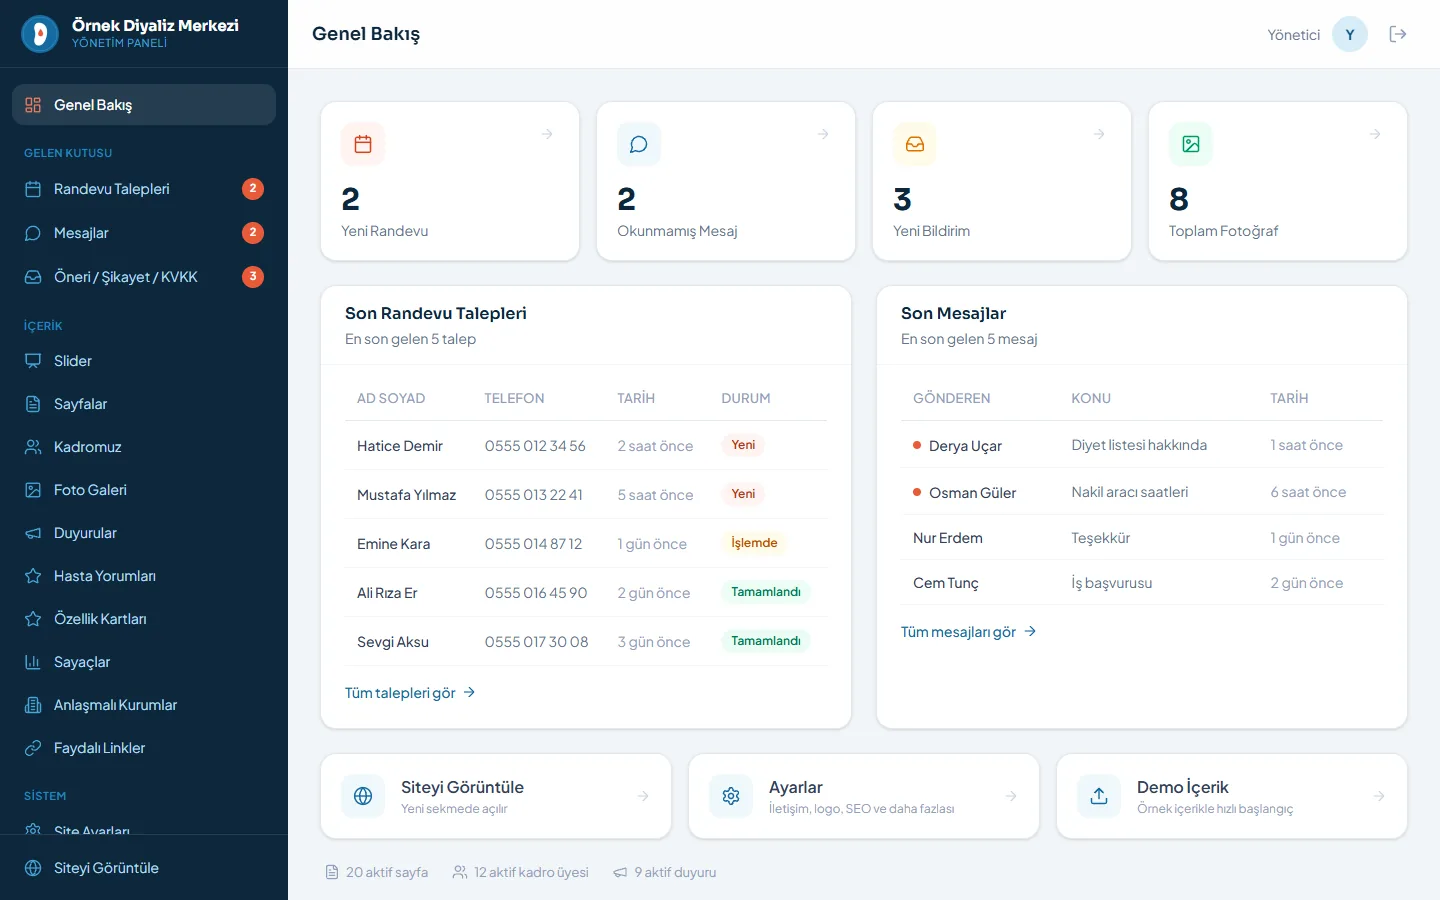The width and height of the screenshot is (1440, 900).
Task: Open the Yönetici avatar Y
Action: click(x=1350, y=34)
